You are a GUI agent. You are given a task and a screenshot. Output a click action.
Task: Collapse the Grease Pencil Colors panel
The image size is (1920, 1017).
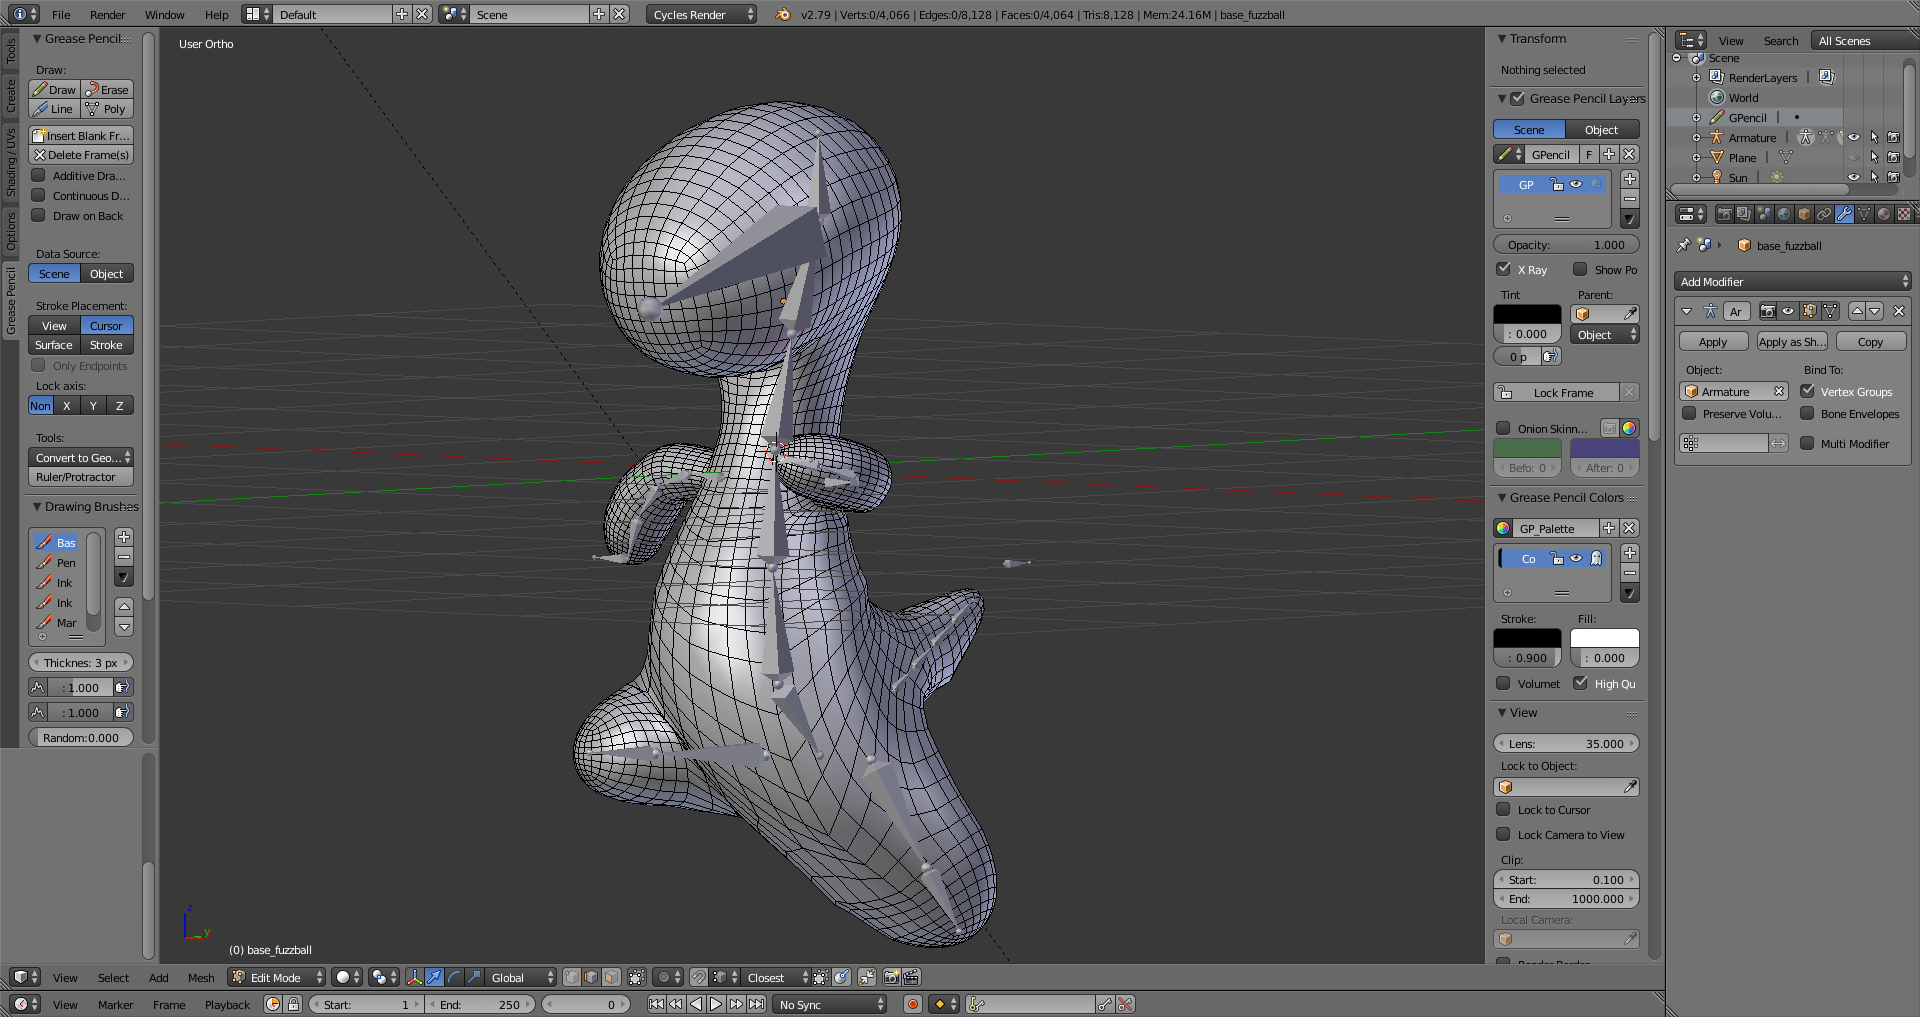coord(1502,497)
